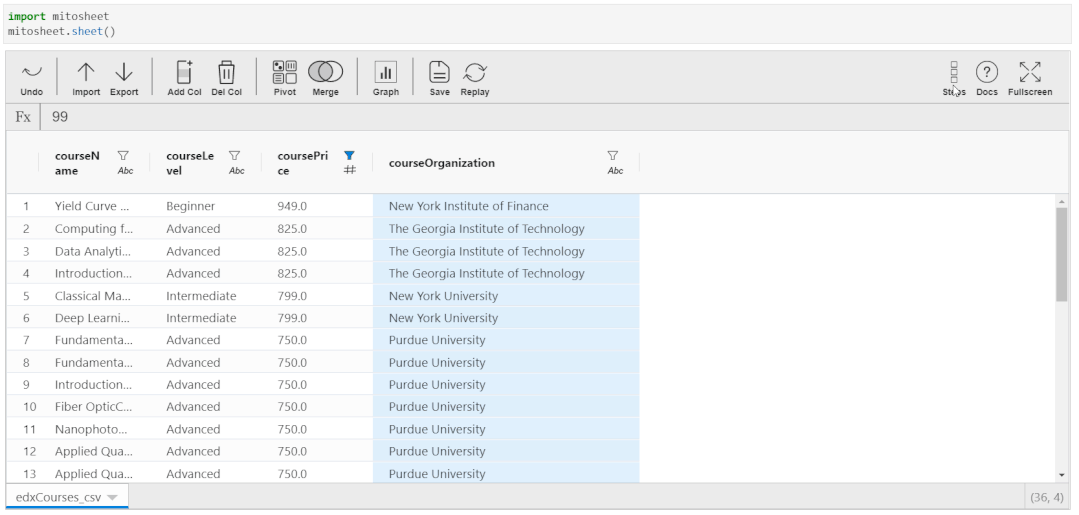Select the courseName column header
This screenshot has width=1079, height=515.
coord(78,163)
